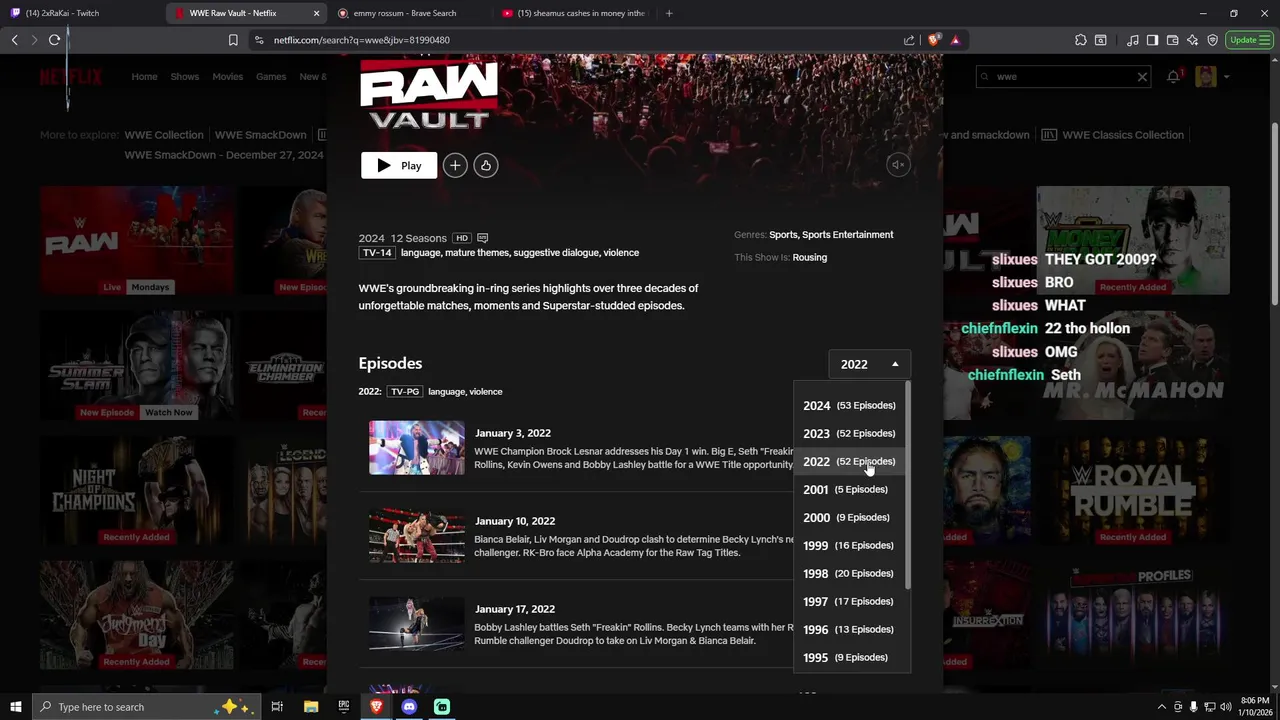Open Royal Rumble title card
This screenshot has width=1280, height=720.
tap(1133, 490)
